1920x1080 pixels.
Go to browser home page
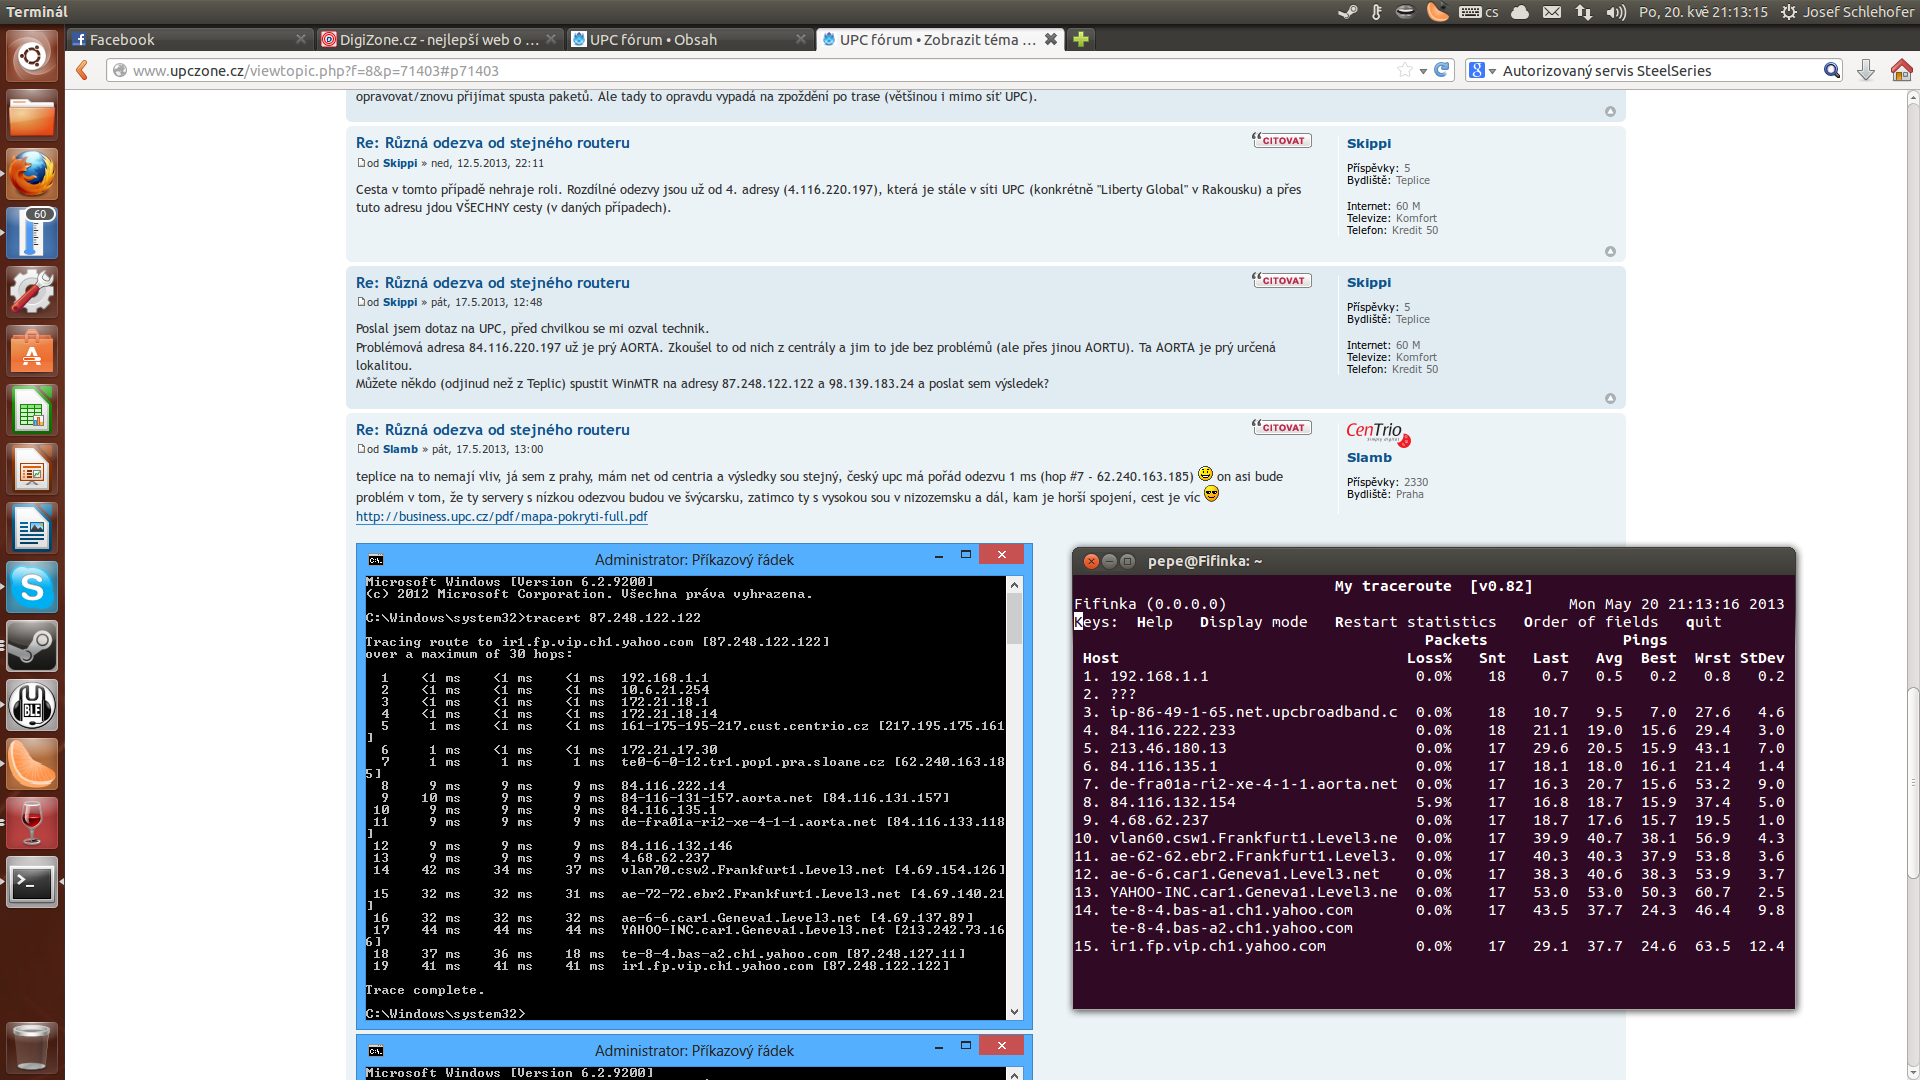click(1901, 70)
